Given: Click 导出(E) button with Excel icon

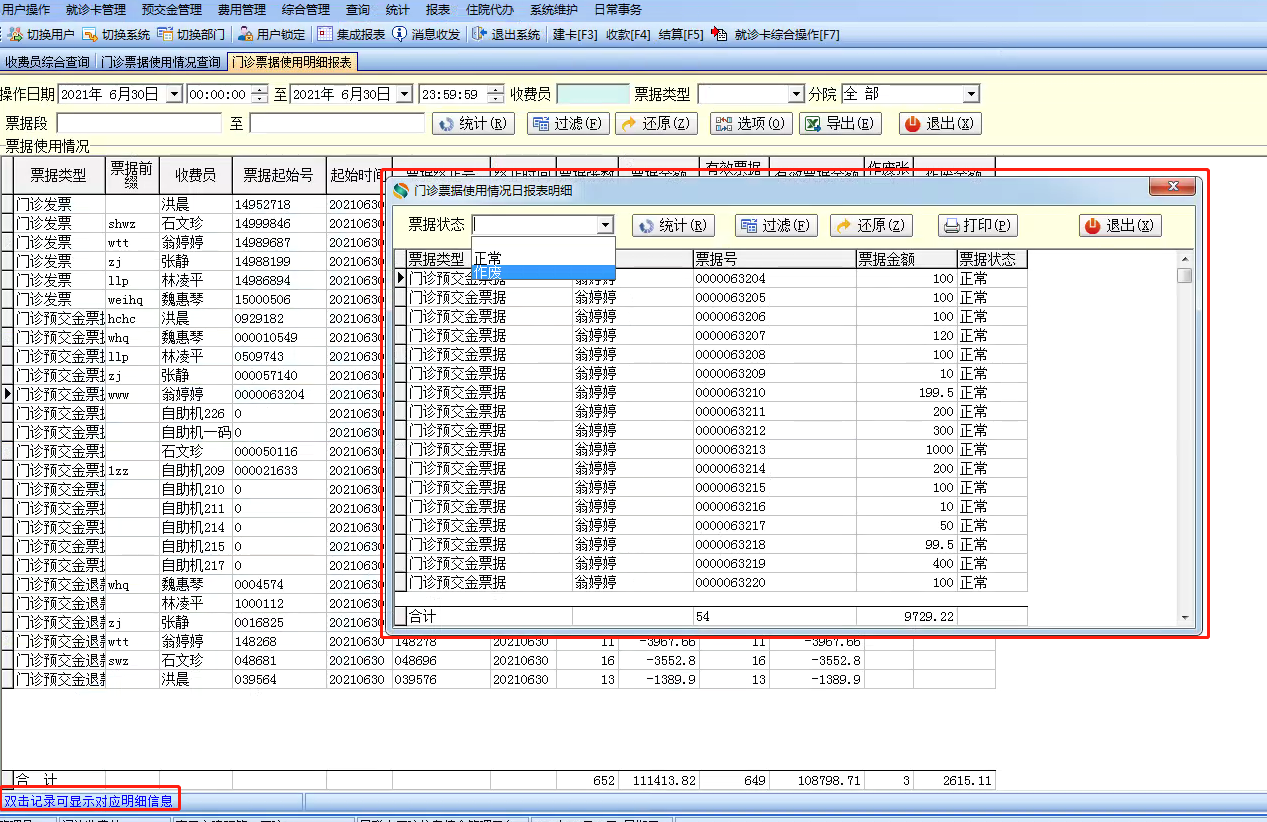Looking at the screenshot, I should (840, 124).
